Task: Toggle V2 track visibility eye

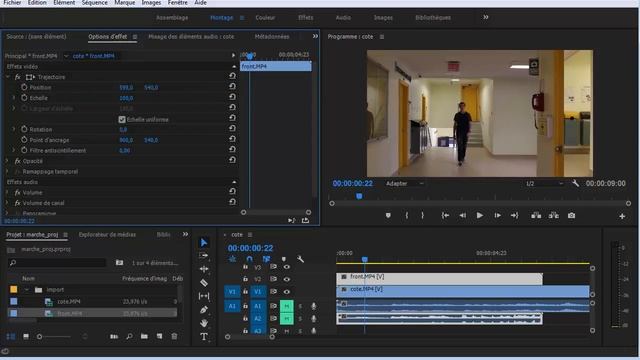Action: pos(287,279)
